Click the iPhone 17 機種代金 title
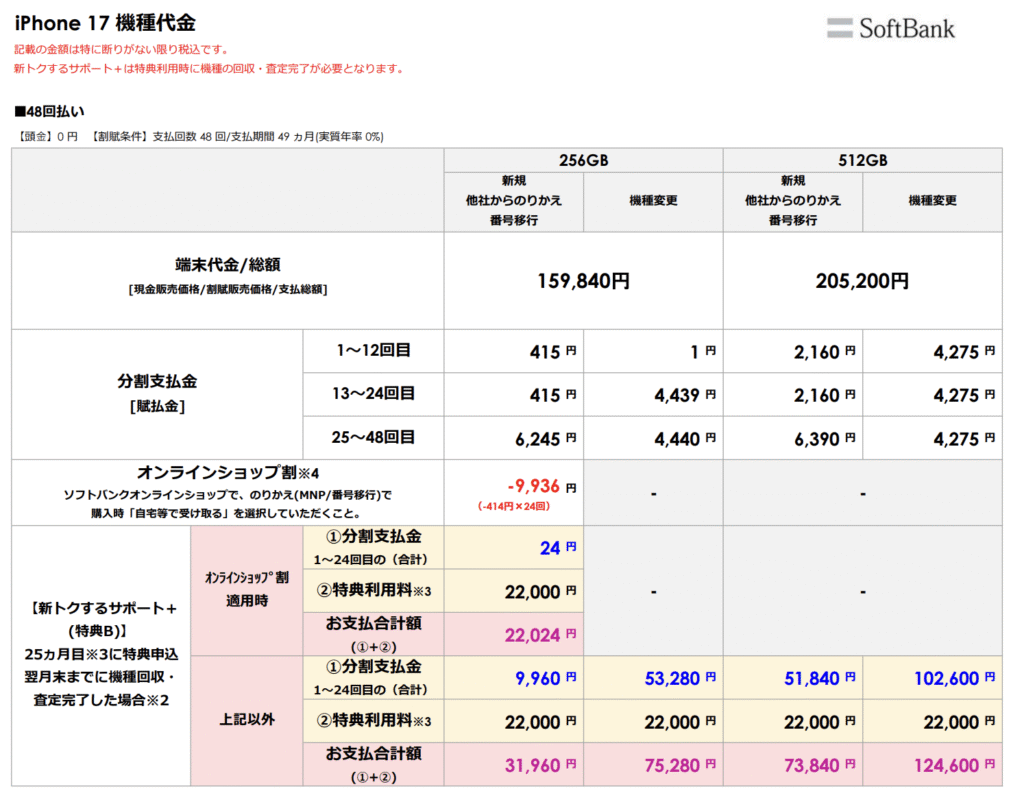 tap(105, 21)
